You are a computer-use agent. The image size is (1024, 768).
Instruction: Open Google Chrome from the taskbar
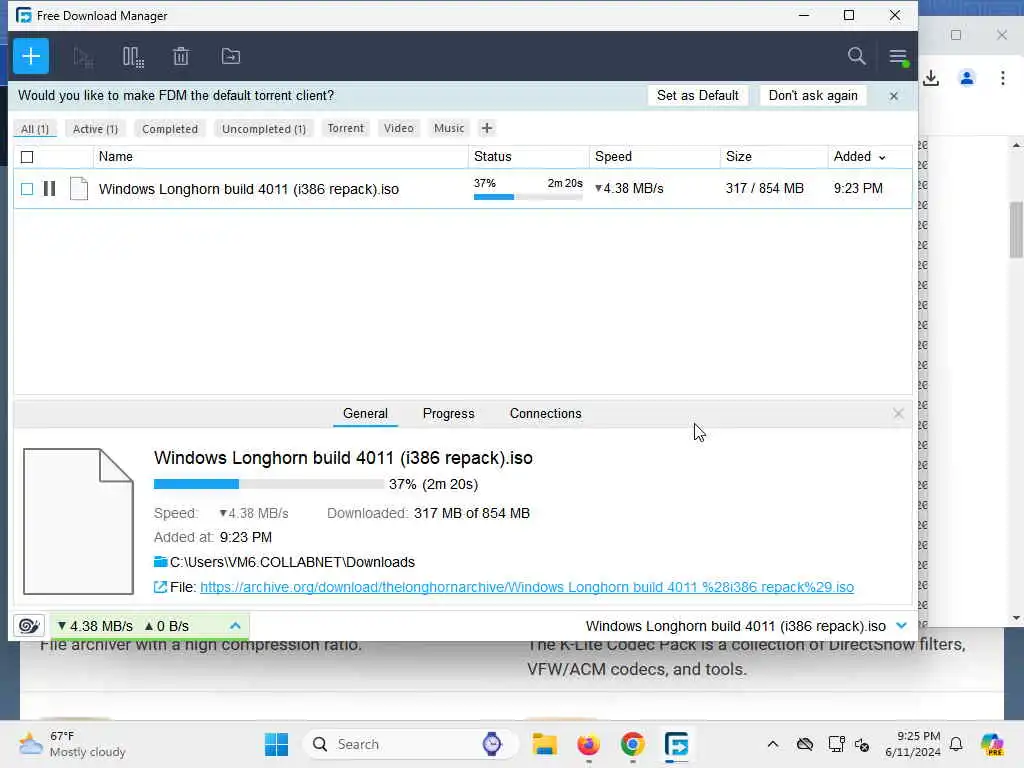click(x=632, y=744)
